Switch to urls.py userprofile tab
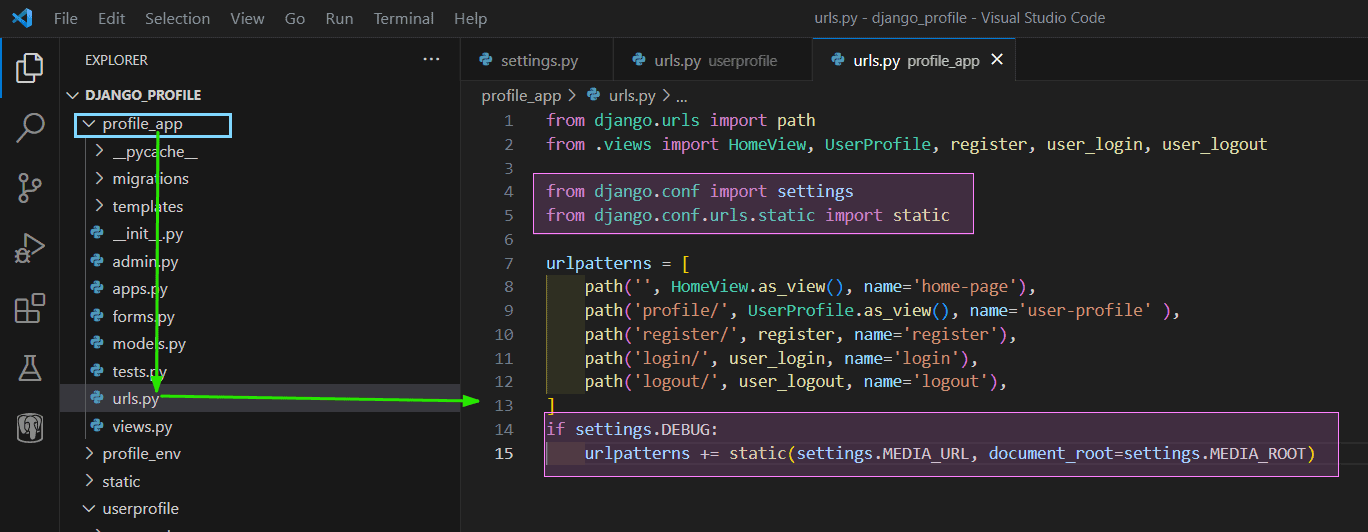 713,60
